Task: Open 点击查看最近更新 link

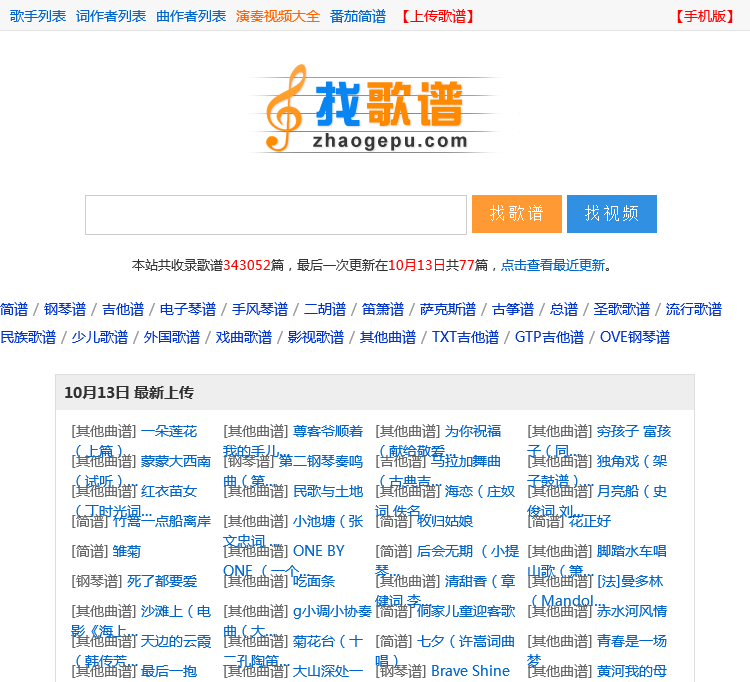Action: (552, 265)
